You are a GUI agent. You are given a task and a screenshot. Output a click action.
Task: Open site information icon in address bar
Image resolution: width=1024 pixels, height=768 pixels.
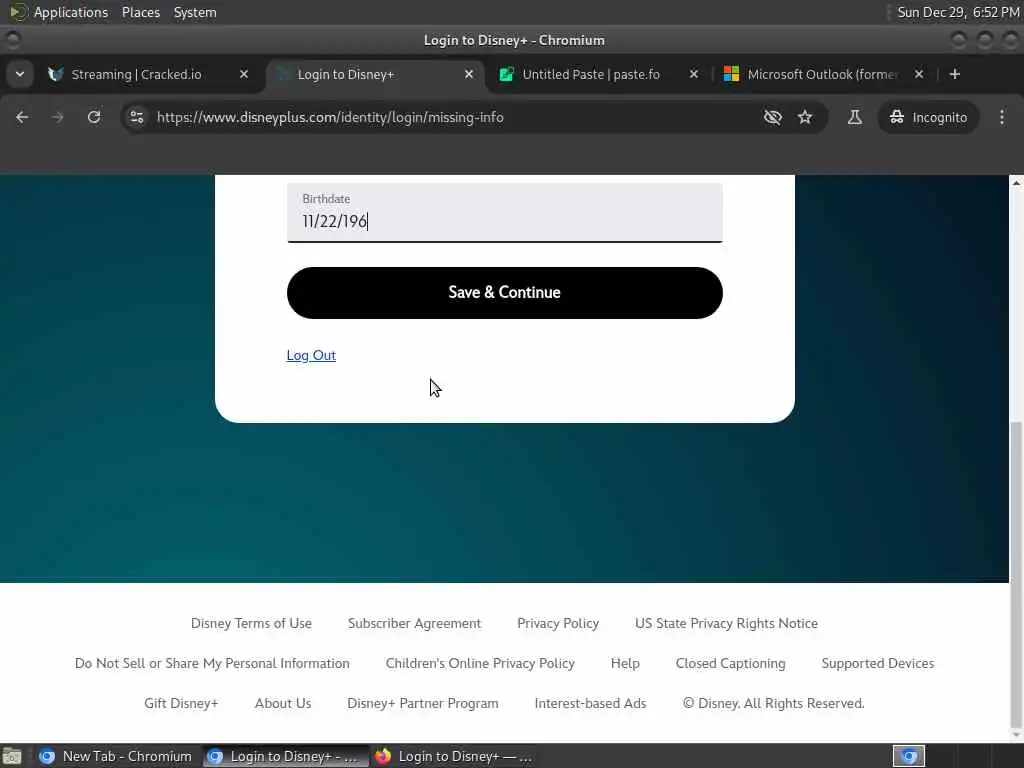[136, 118]
